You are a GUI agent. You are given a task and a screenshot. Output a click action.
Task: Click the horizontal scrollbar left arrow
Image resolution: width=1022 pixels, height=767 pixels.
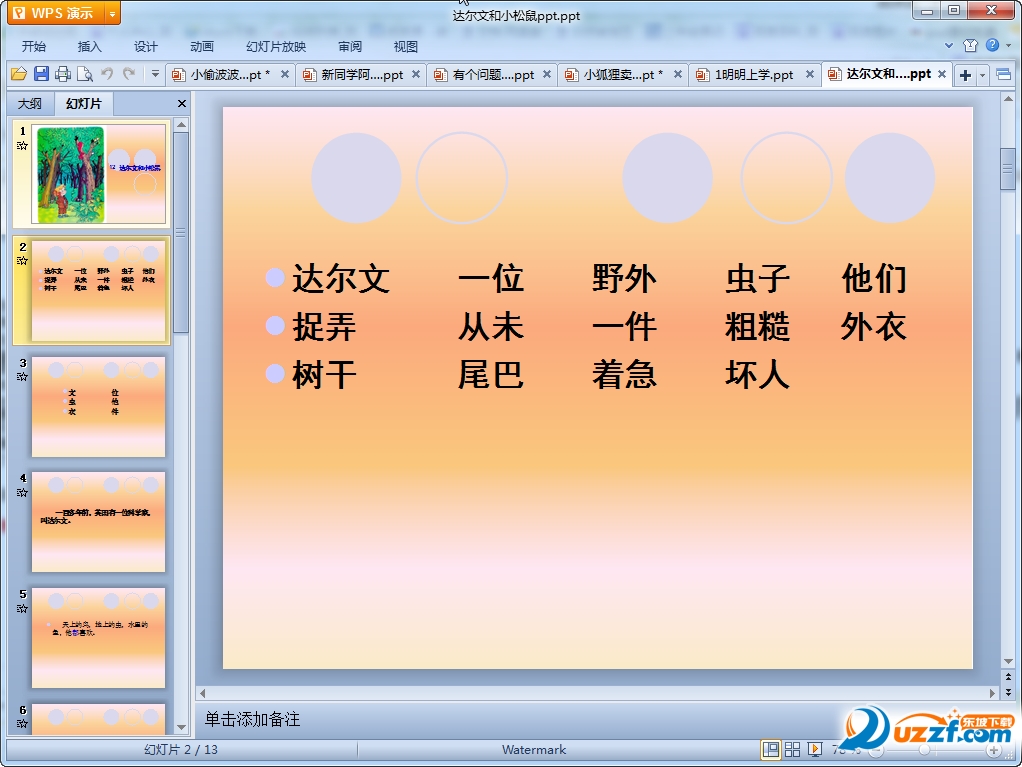click(203, 693)
